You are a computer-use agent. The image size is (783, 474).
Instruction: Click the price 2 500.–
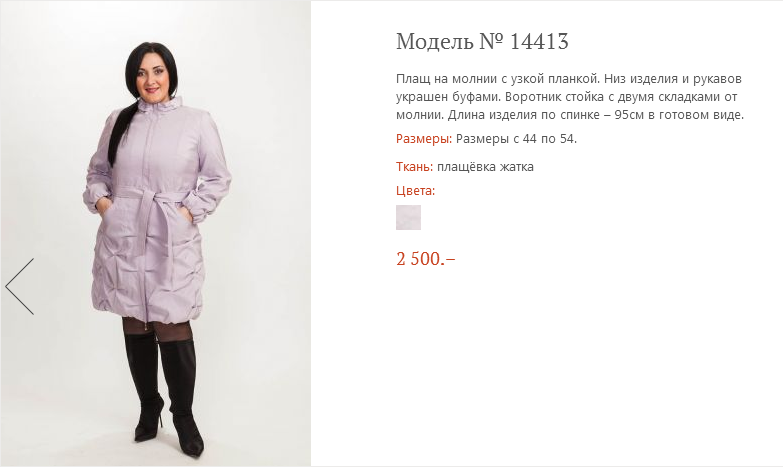(x=425, y=259)
